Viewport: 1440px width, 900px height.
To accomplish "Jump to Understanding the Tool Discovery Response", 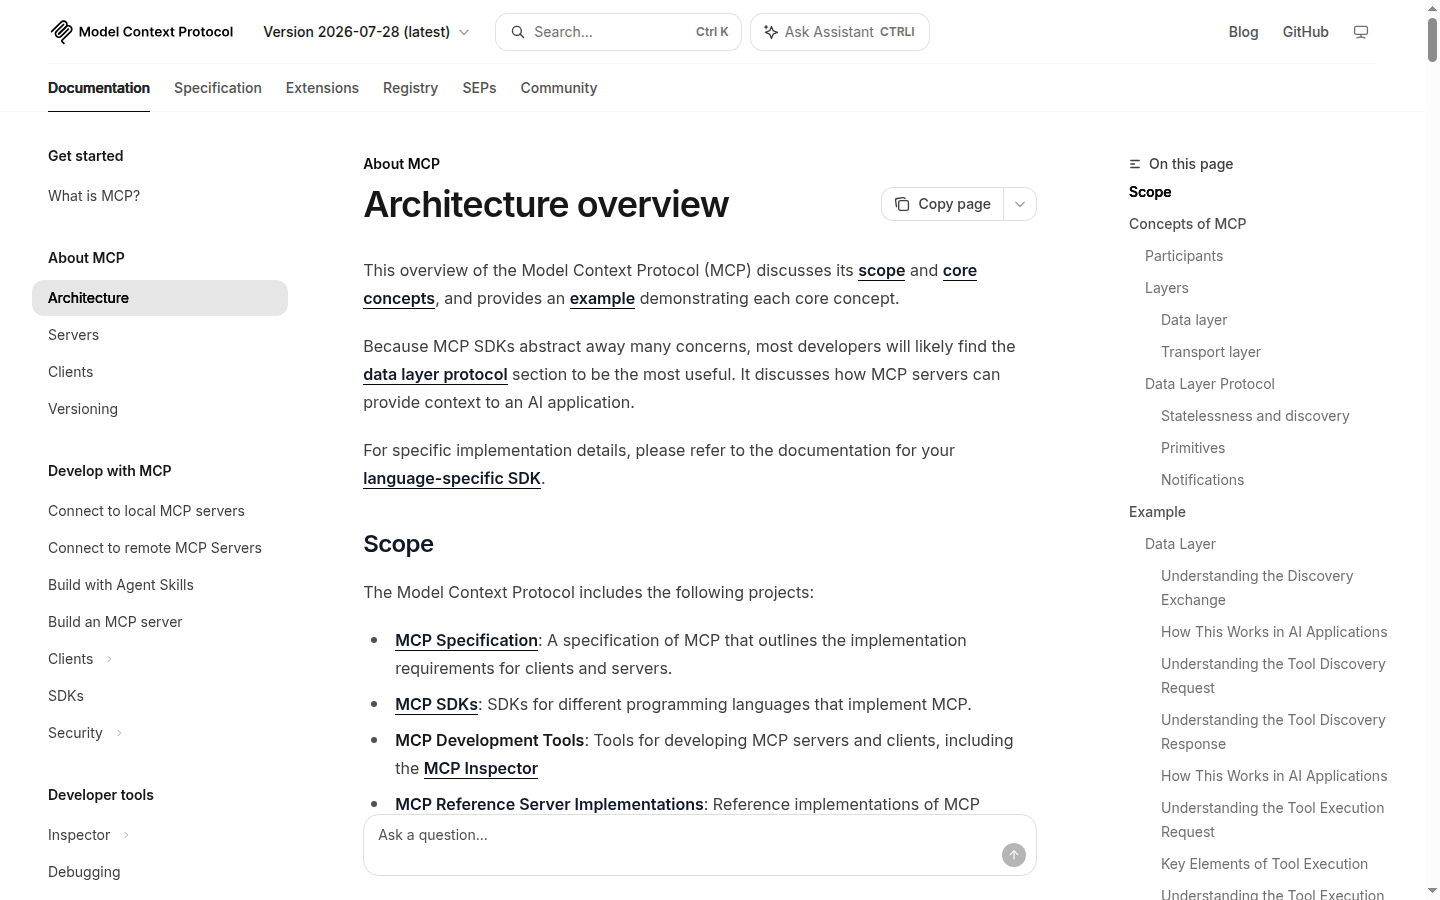I will pyautogui.click(x=1273, y=732).
